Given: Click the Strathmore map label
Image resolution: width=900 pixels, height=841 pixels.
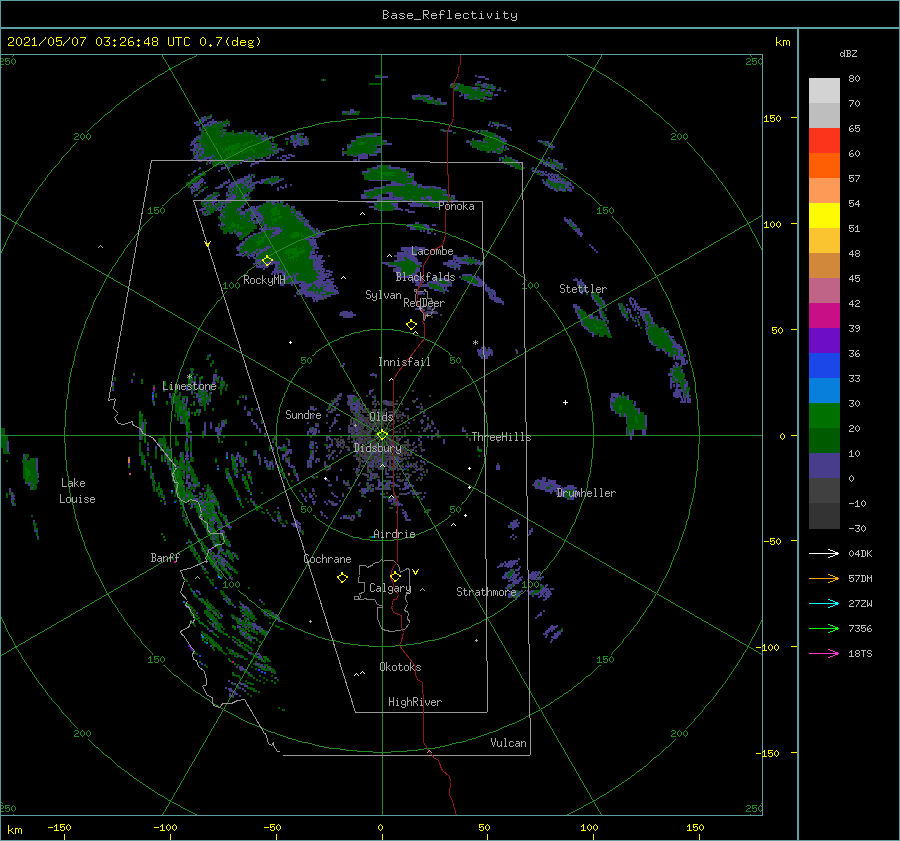Looking at the screenshot, I should tap(486, 592).
